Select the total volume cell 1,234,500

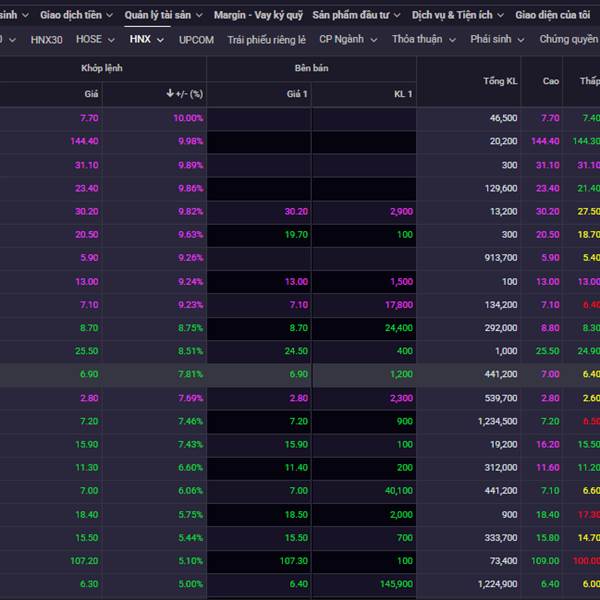point(495,421)
